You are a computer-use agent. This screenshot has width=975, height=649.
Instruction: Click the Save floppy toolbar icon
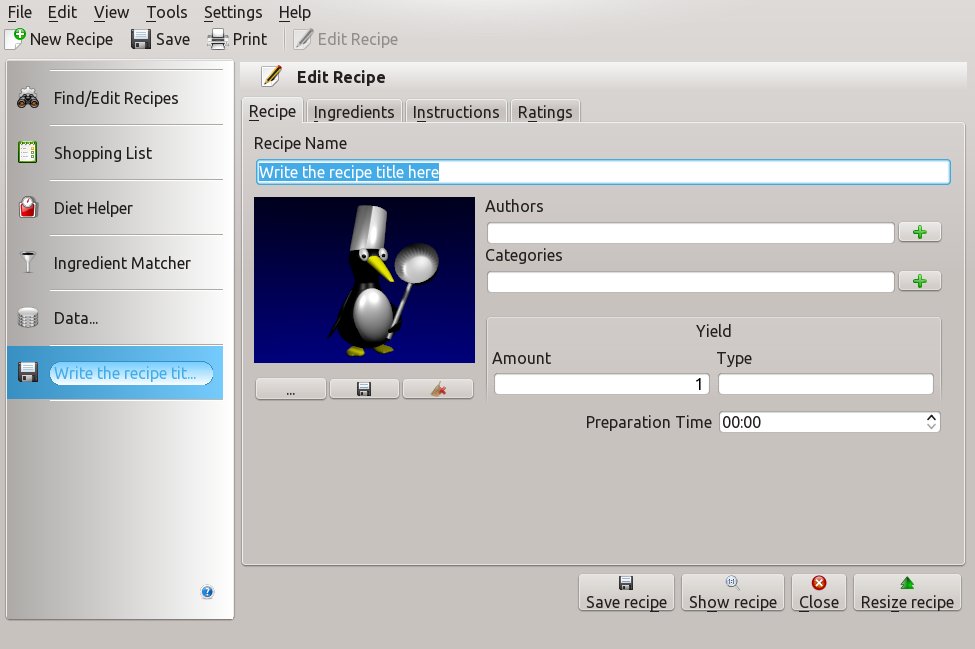point(141,39)
